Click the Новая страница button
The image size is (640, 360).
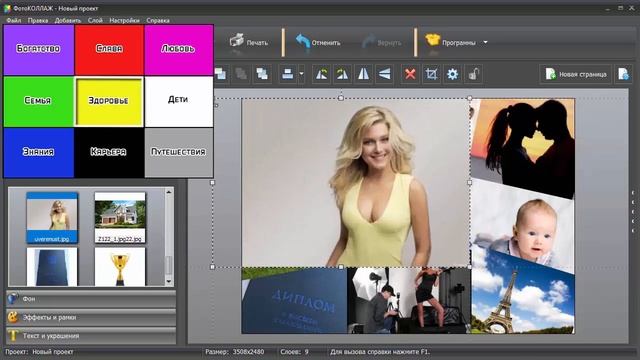click(x=576, y=74)
